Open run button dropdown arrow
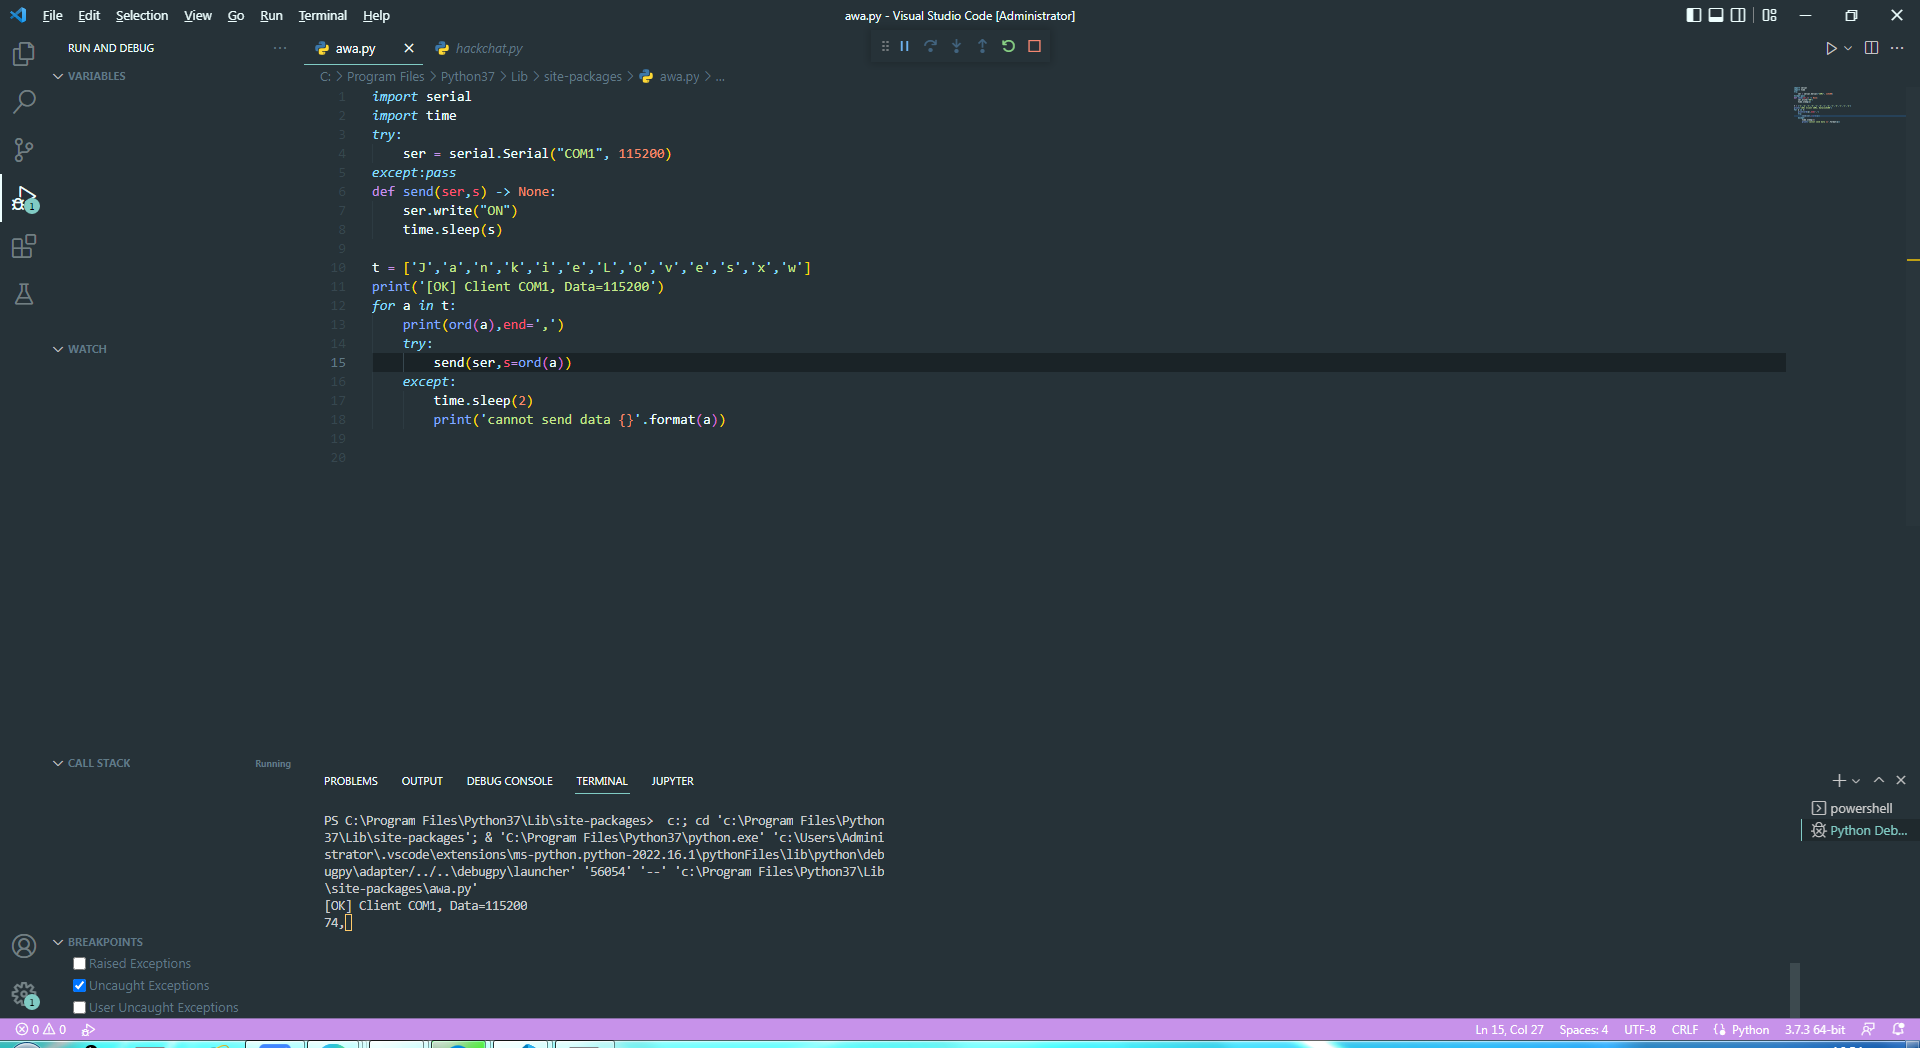Screen dimensions: 1920x1048 pos(1848,48)
